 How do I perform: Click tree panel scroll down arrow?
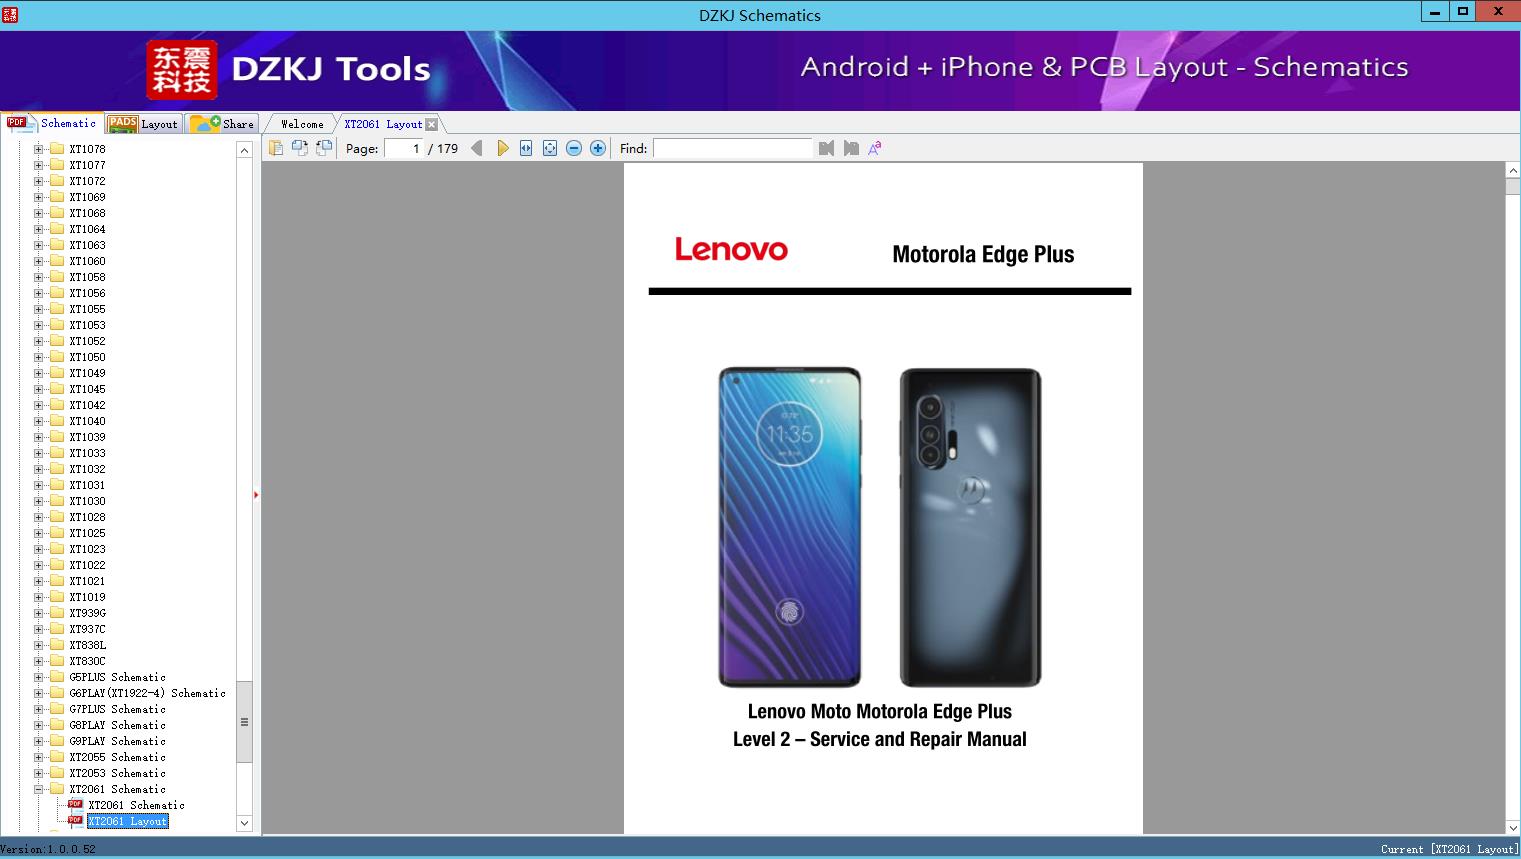coord(244,823)
